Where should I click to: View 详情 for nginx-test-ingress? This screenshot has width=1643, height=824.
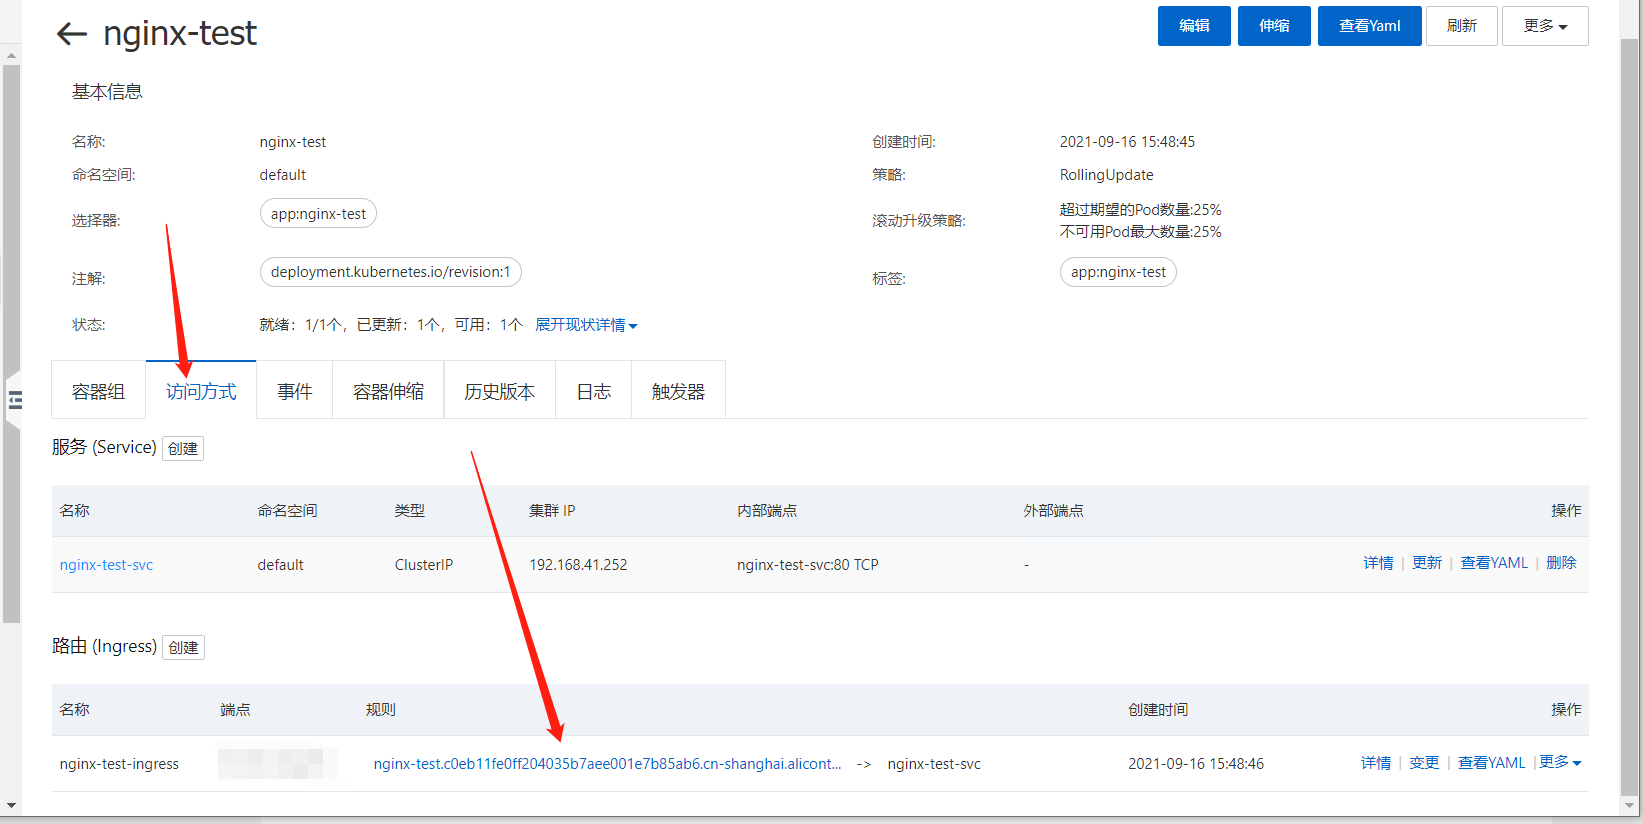pyautogui.click(x=1376, y=763)
